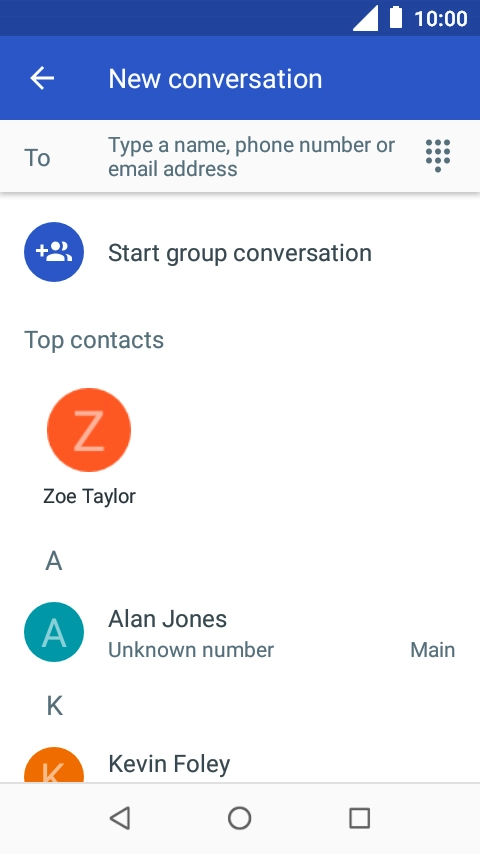
Task: Tap the Top contacts section header
Action: (x=94, y=340)
